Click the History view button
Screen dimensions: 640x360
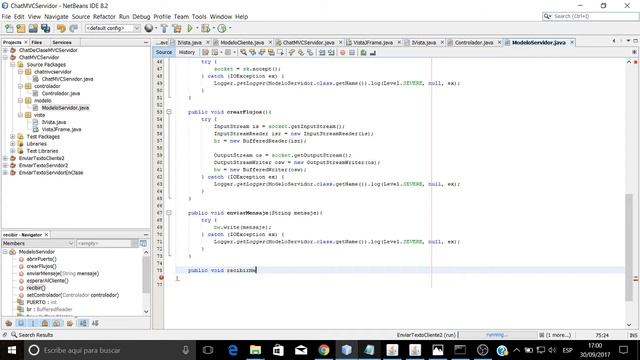coord(187,52)
